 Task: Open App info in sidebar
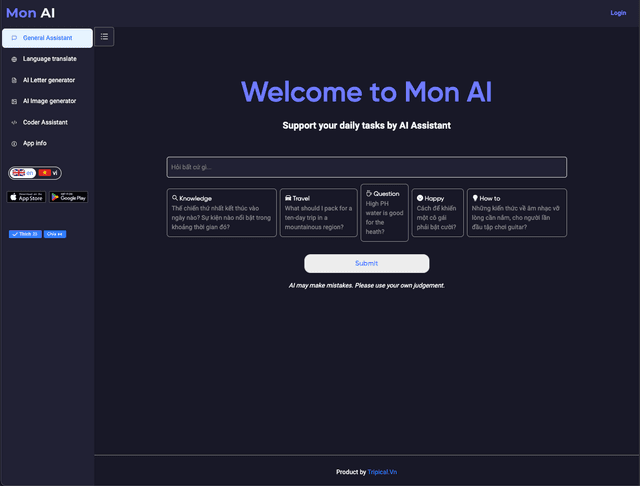[x=47, y=144]
